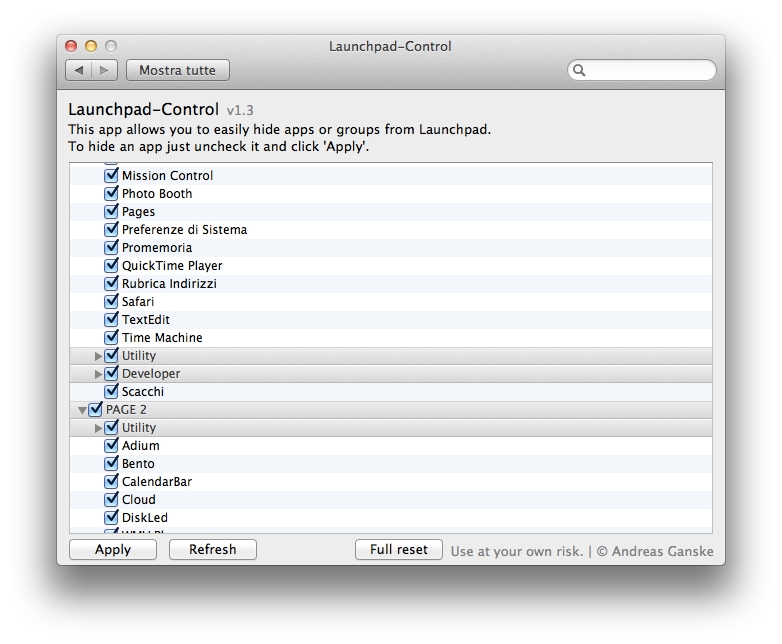The image size is (782, 644).
Task: Select the Promemoria label
Action: [x=157, y=247]
